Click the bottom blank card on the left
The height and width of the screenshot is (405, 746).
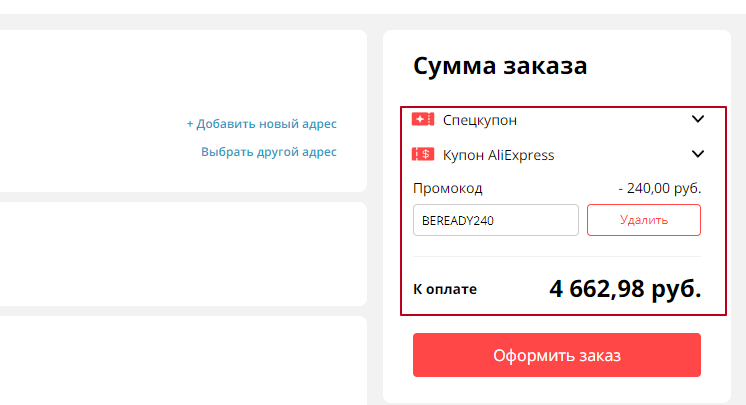point(180,360)
